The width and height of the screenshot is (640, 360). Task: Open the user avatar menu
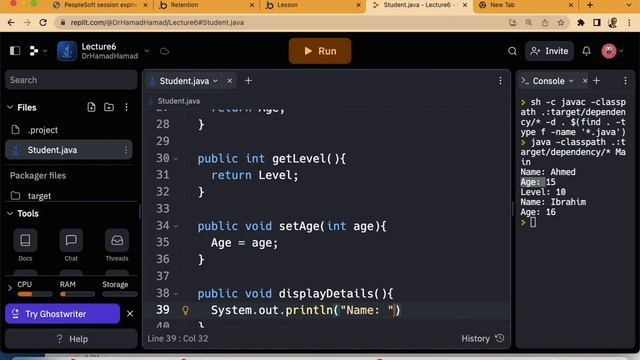click(609, 51)
